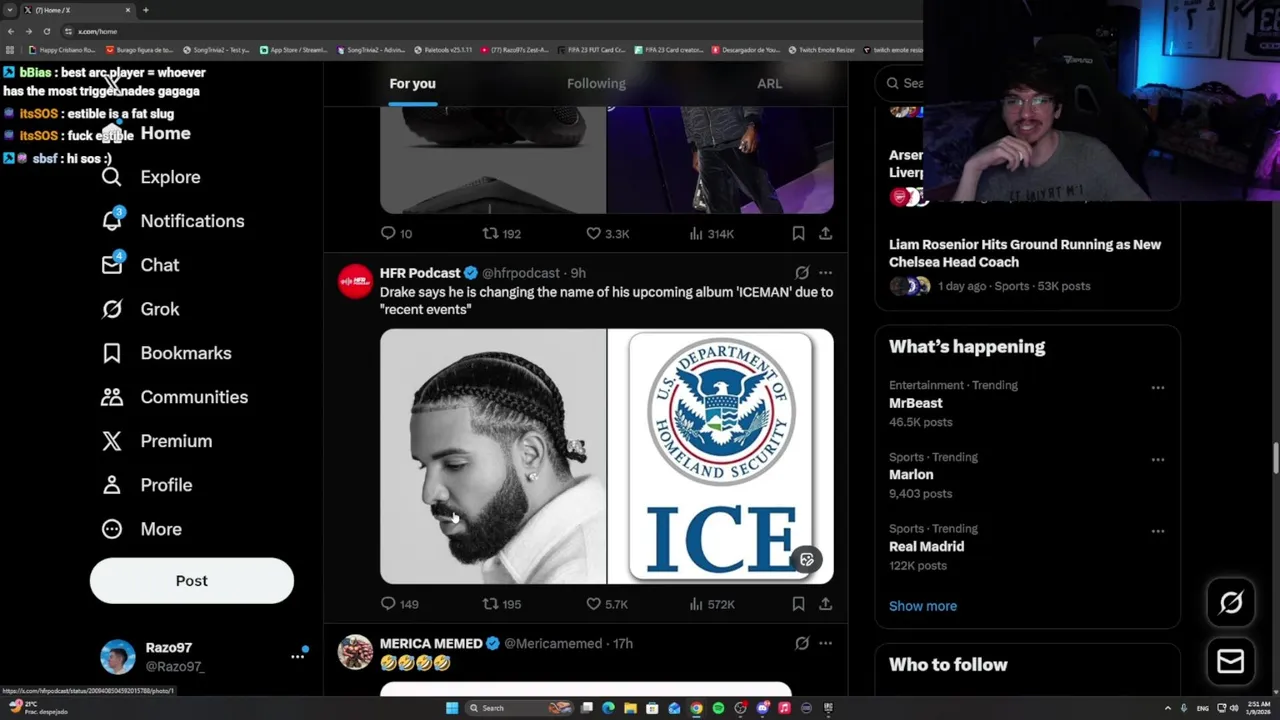Screen dimensions: 1280x720
Task: Bookmark the top post with 314K views
Action: point(798,233)
